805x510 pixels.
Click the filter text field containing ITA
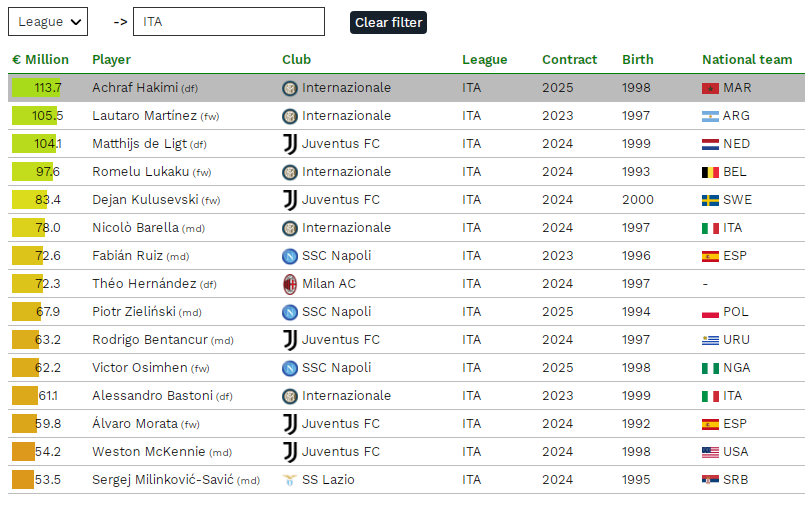tap(229, 22)
